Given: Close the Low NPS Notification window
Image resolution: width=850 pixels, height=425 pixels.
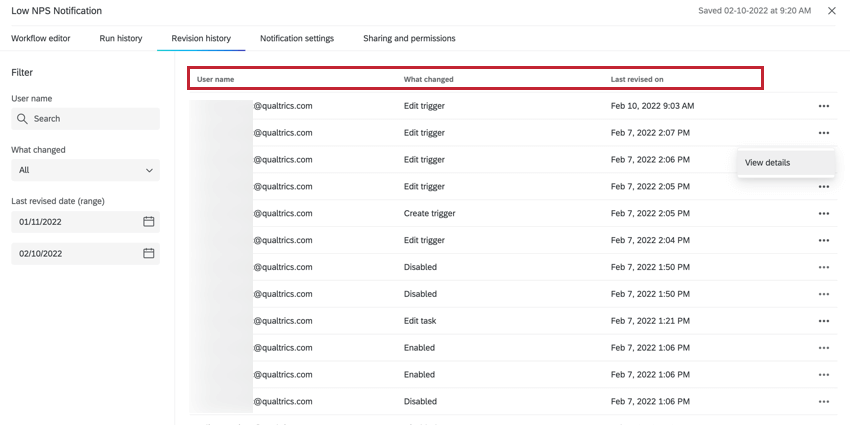Looking at the screenshot, I should [832, 11].
